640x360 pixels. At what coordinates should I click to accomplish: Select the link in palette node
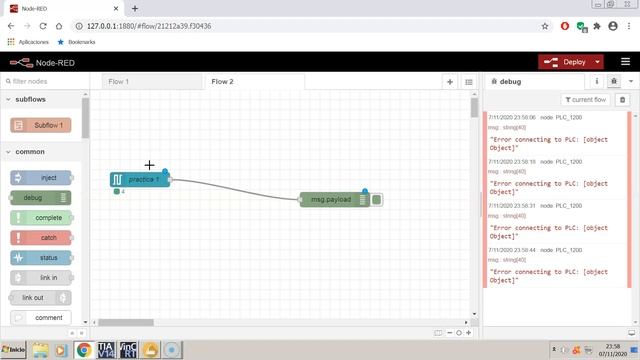click(x=41, y=278)
